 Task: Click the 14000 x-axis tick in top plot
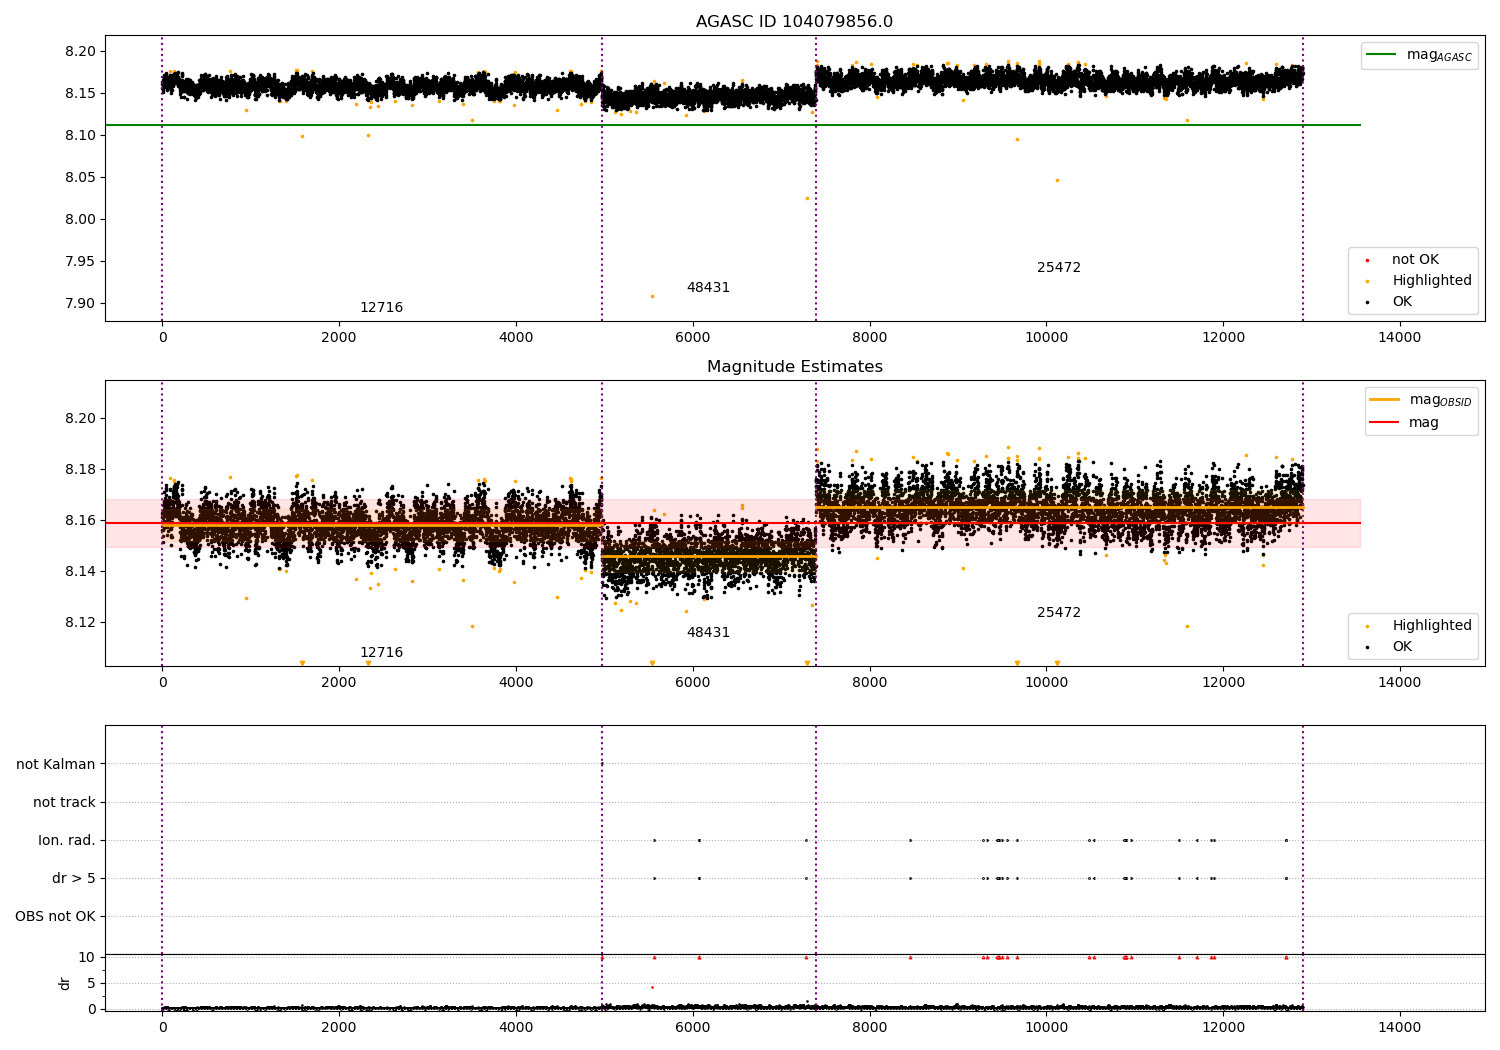click(1400, 338)
